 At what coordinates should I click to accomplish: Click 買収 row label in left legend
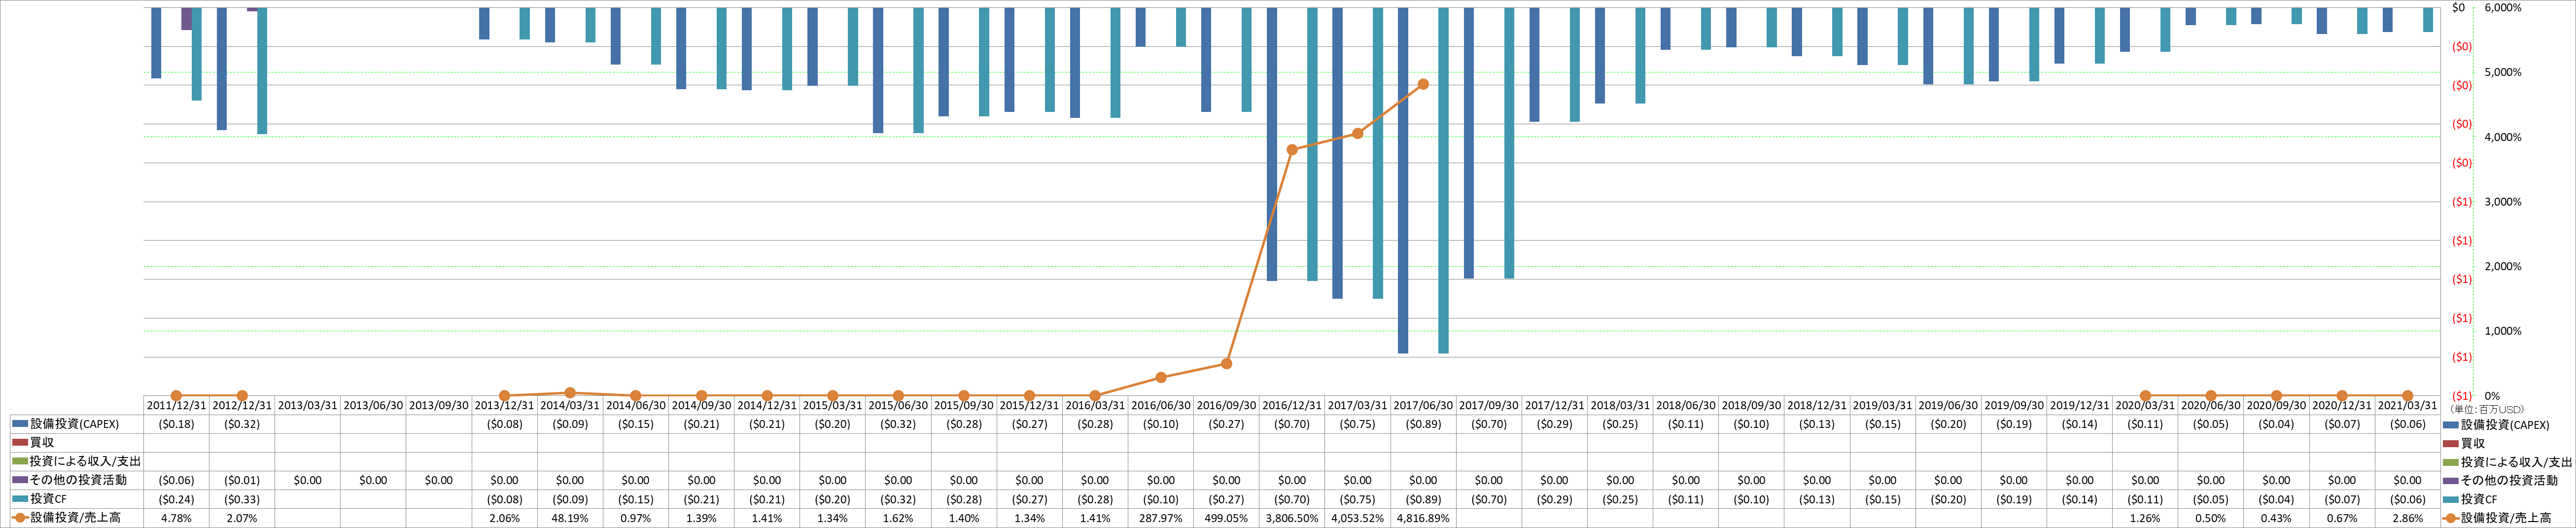[42, 442]
